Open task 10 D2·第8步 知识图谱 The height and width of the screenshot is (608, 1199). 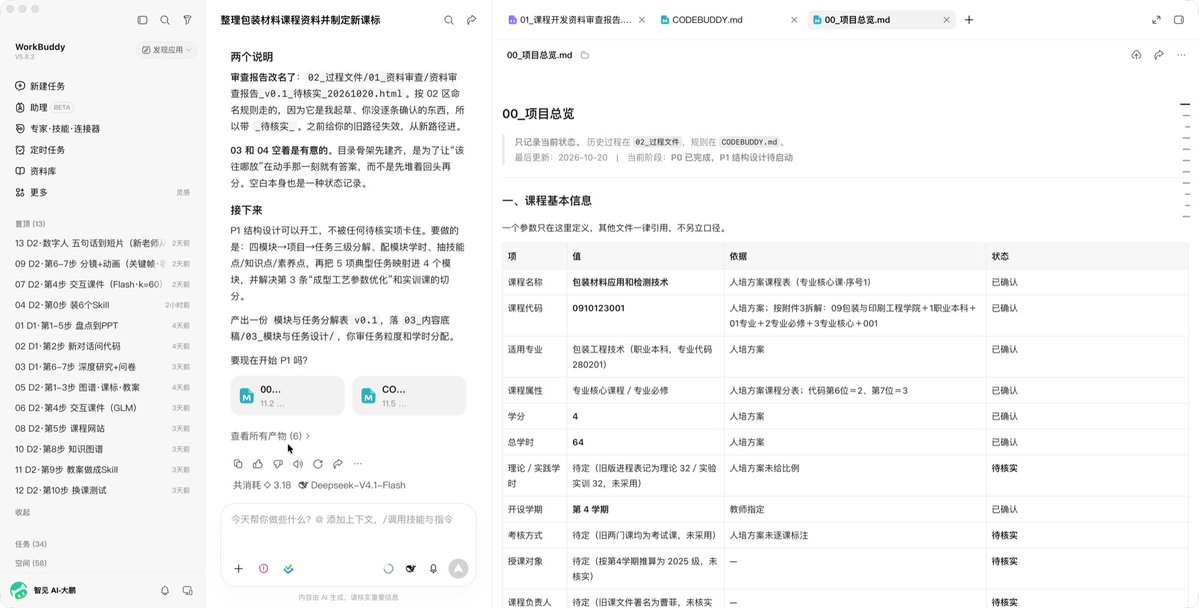[x=102, y=449]
